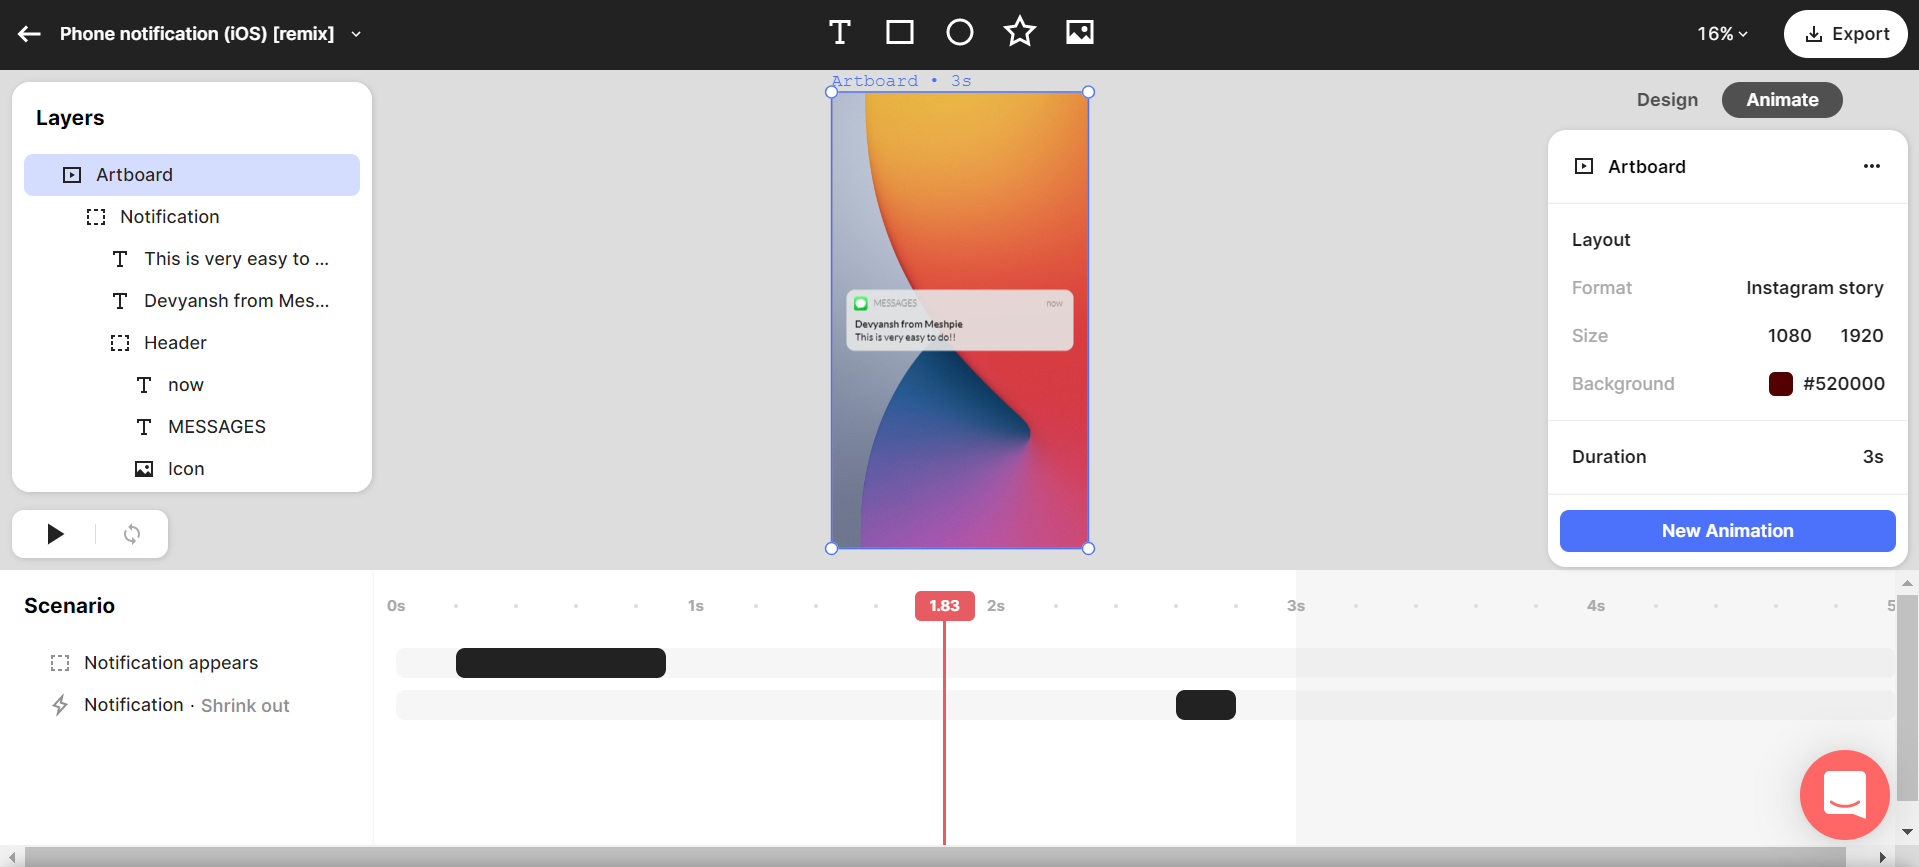
Task: Click the 2s mark on the timeline ruler
Action: (996, 606)
